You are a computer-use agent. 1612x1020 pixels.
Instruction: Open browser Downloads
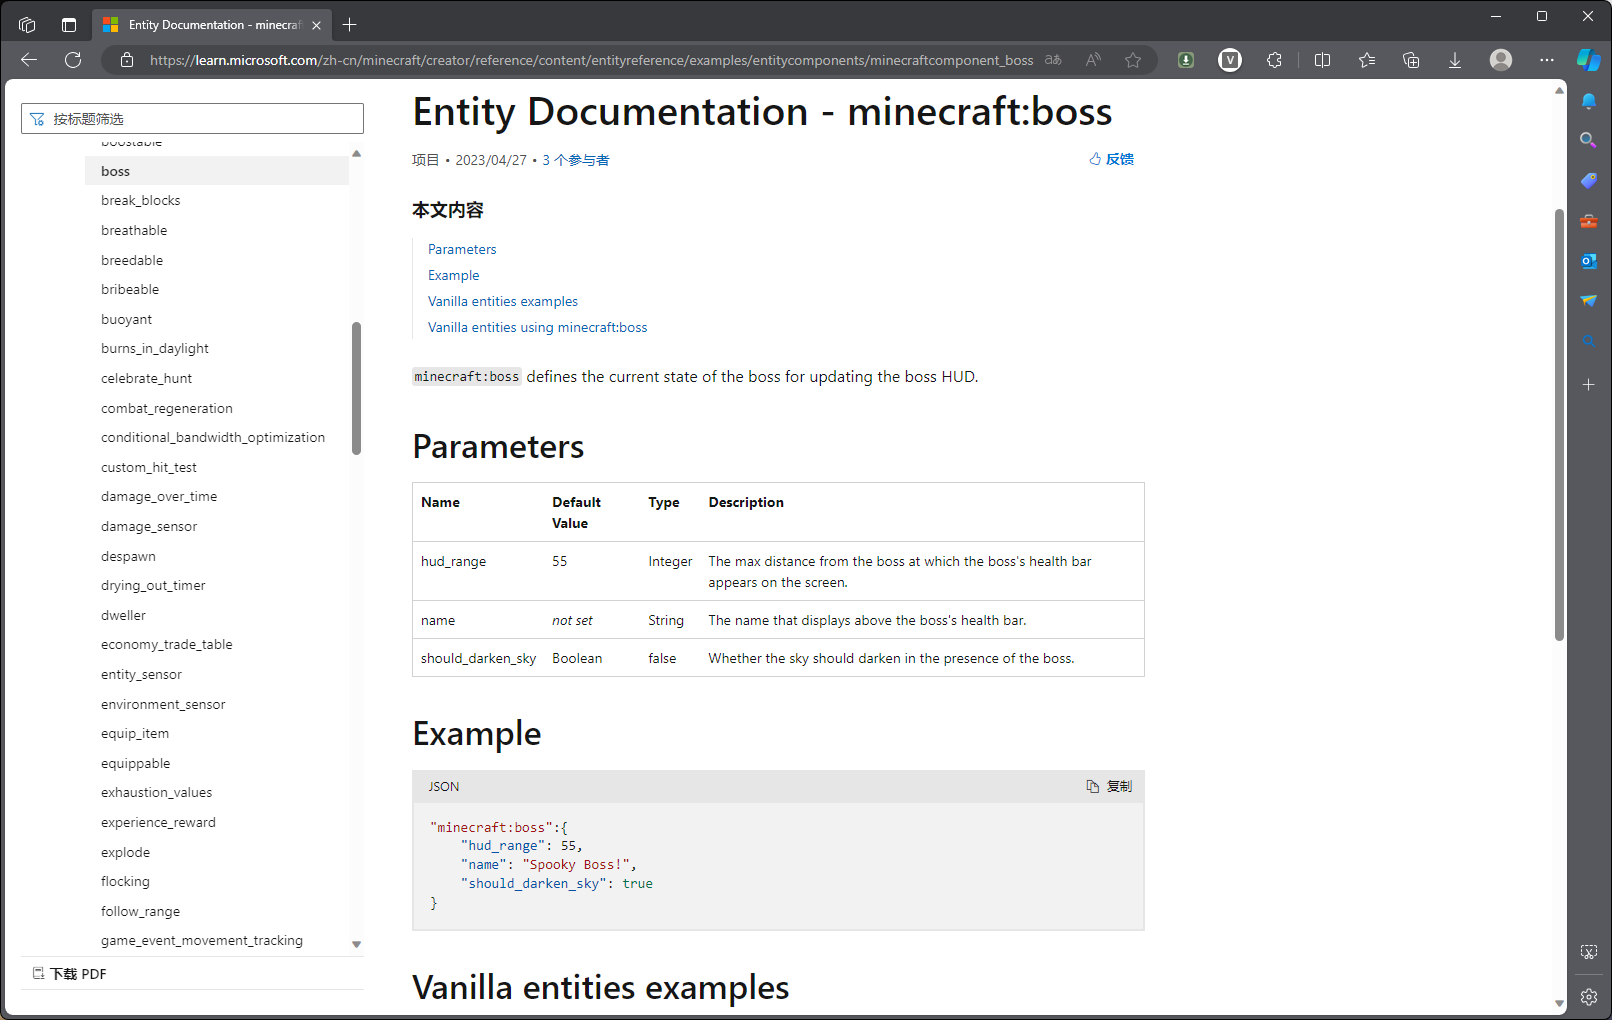pyautogui.click(x=1455, y=60)
